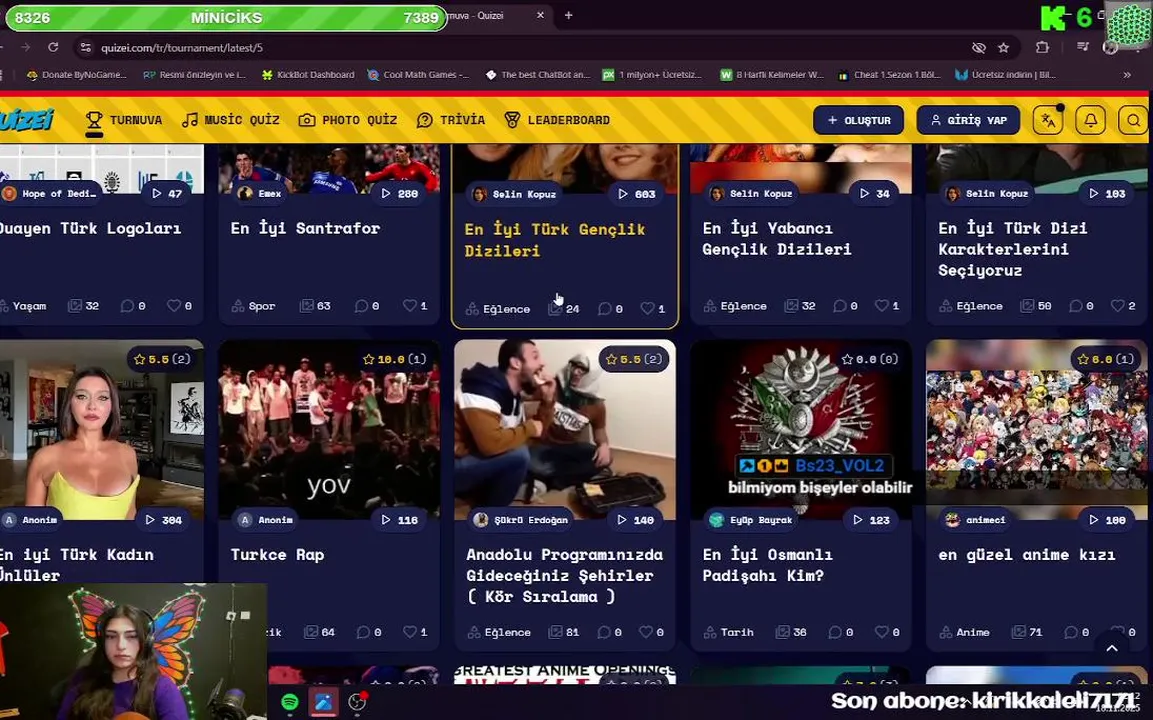Open the Photo Quiz tab
The height and width of the screenshot is (720, 1153).
[x=348, y=120]
